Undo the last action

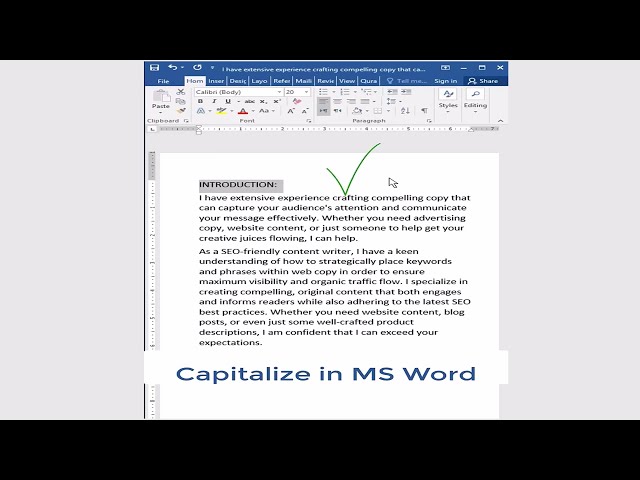[173, 67]
